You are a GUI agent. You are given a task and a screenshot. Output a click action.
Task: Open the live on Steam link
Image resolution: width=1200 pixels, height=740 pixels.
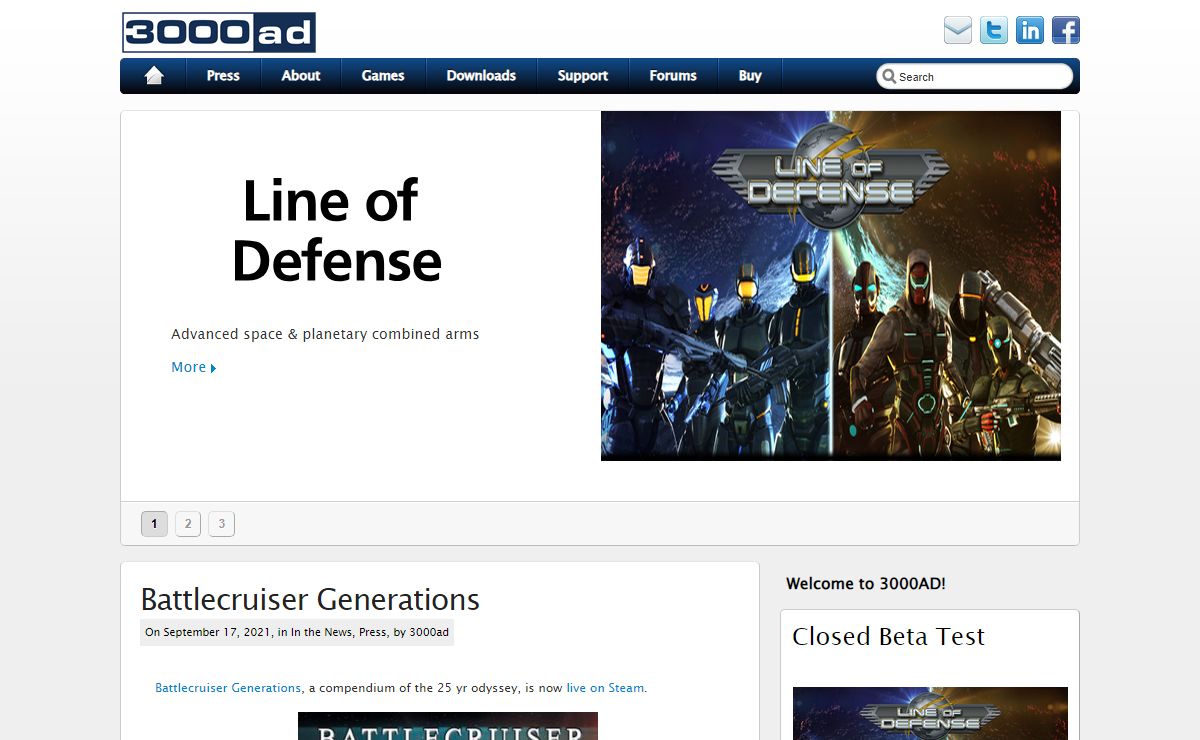click(x=605, y=688)
